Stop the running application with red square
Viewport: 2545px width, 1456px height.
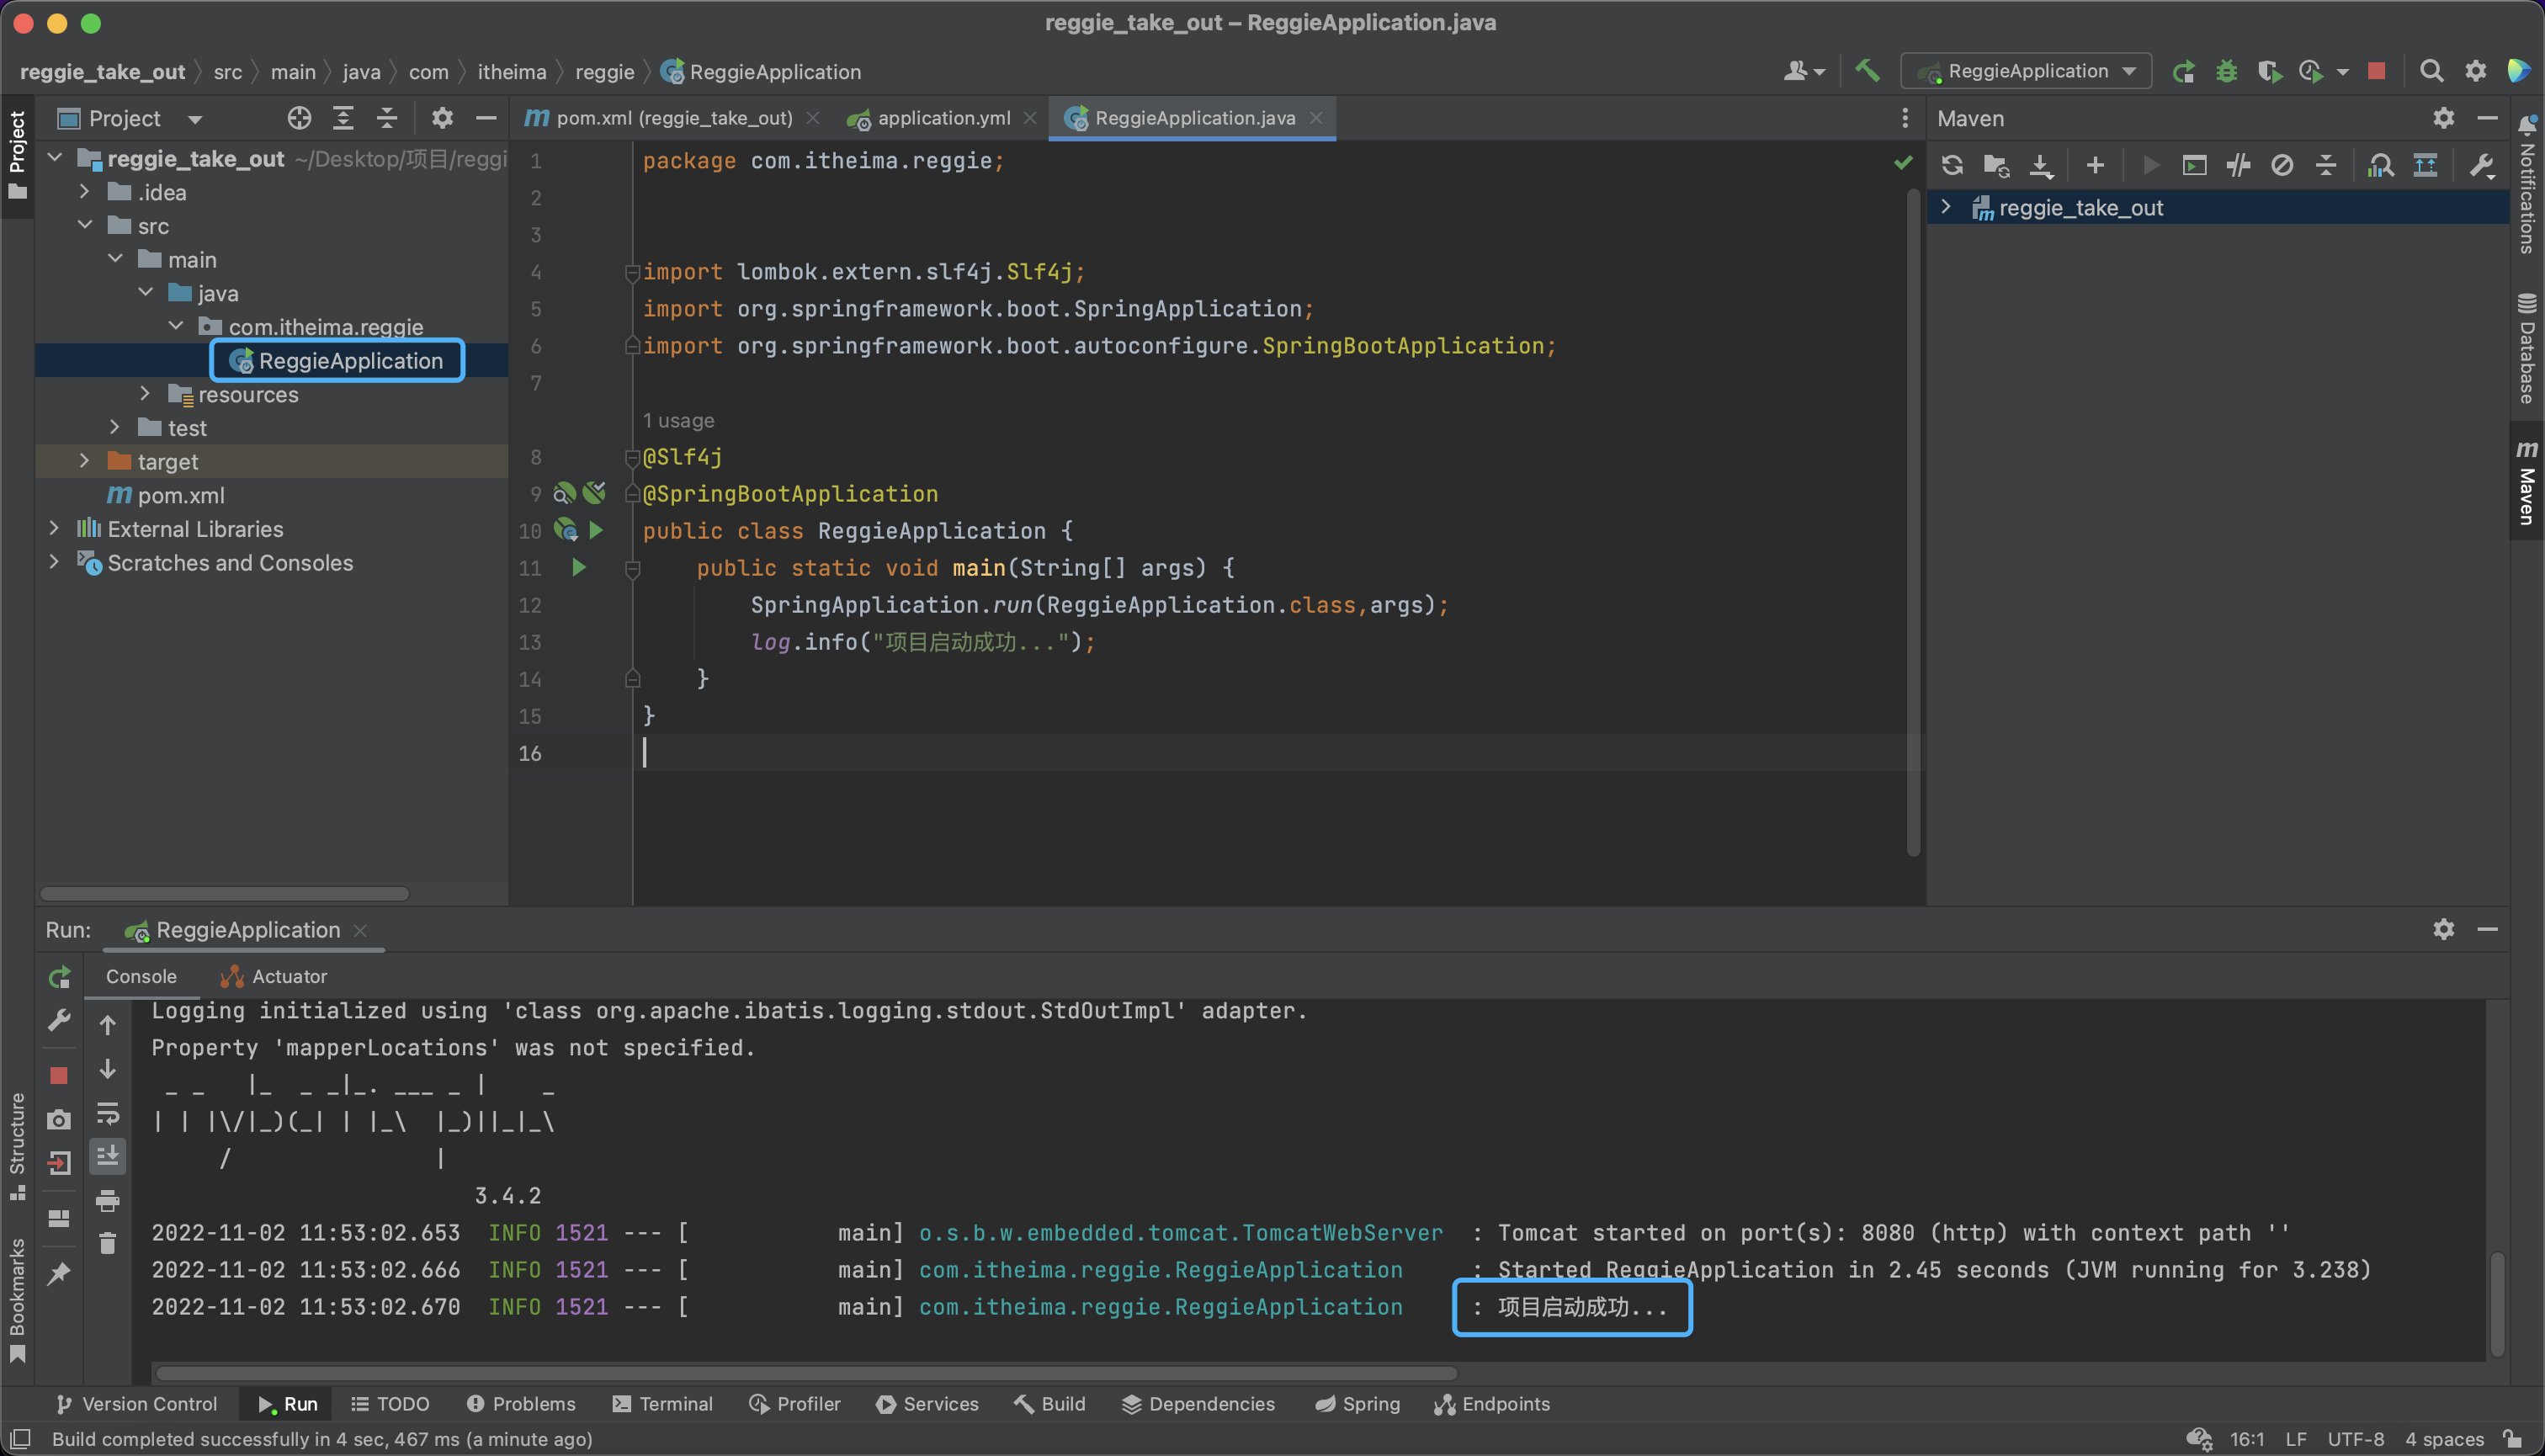[x=2377, y=71]
